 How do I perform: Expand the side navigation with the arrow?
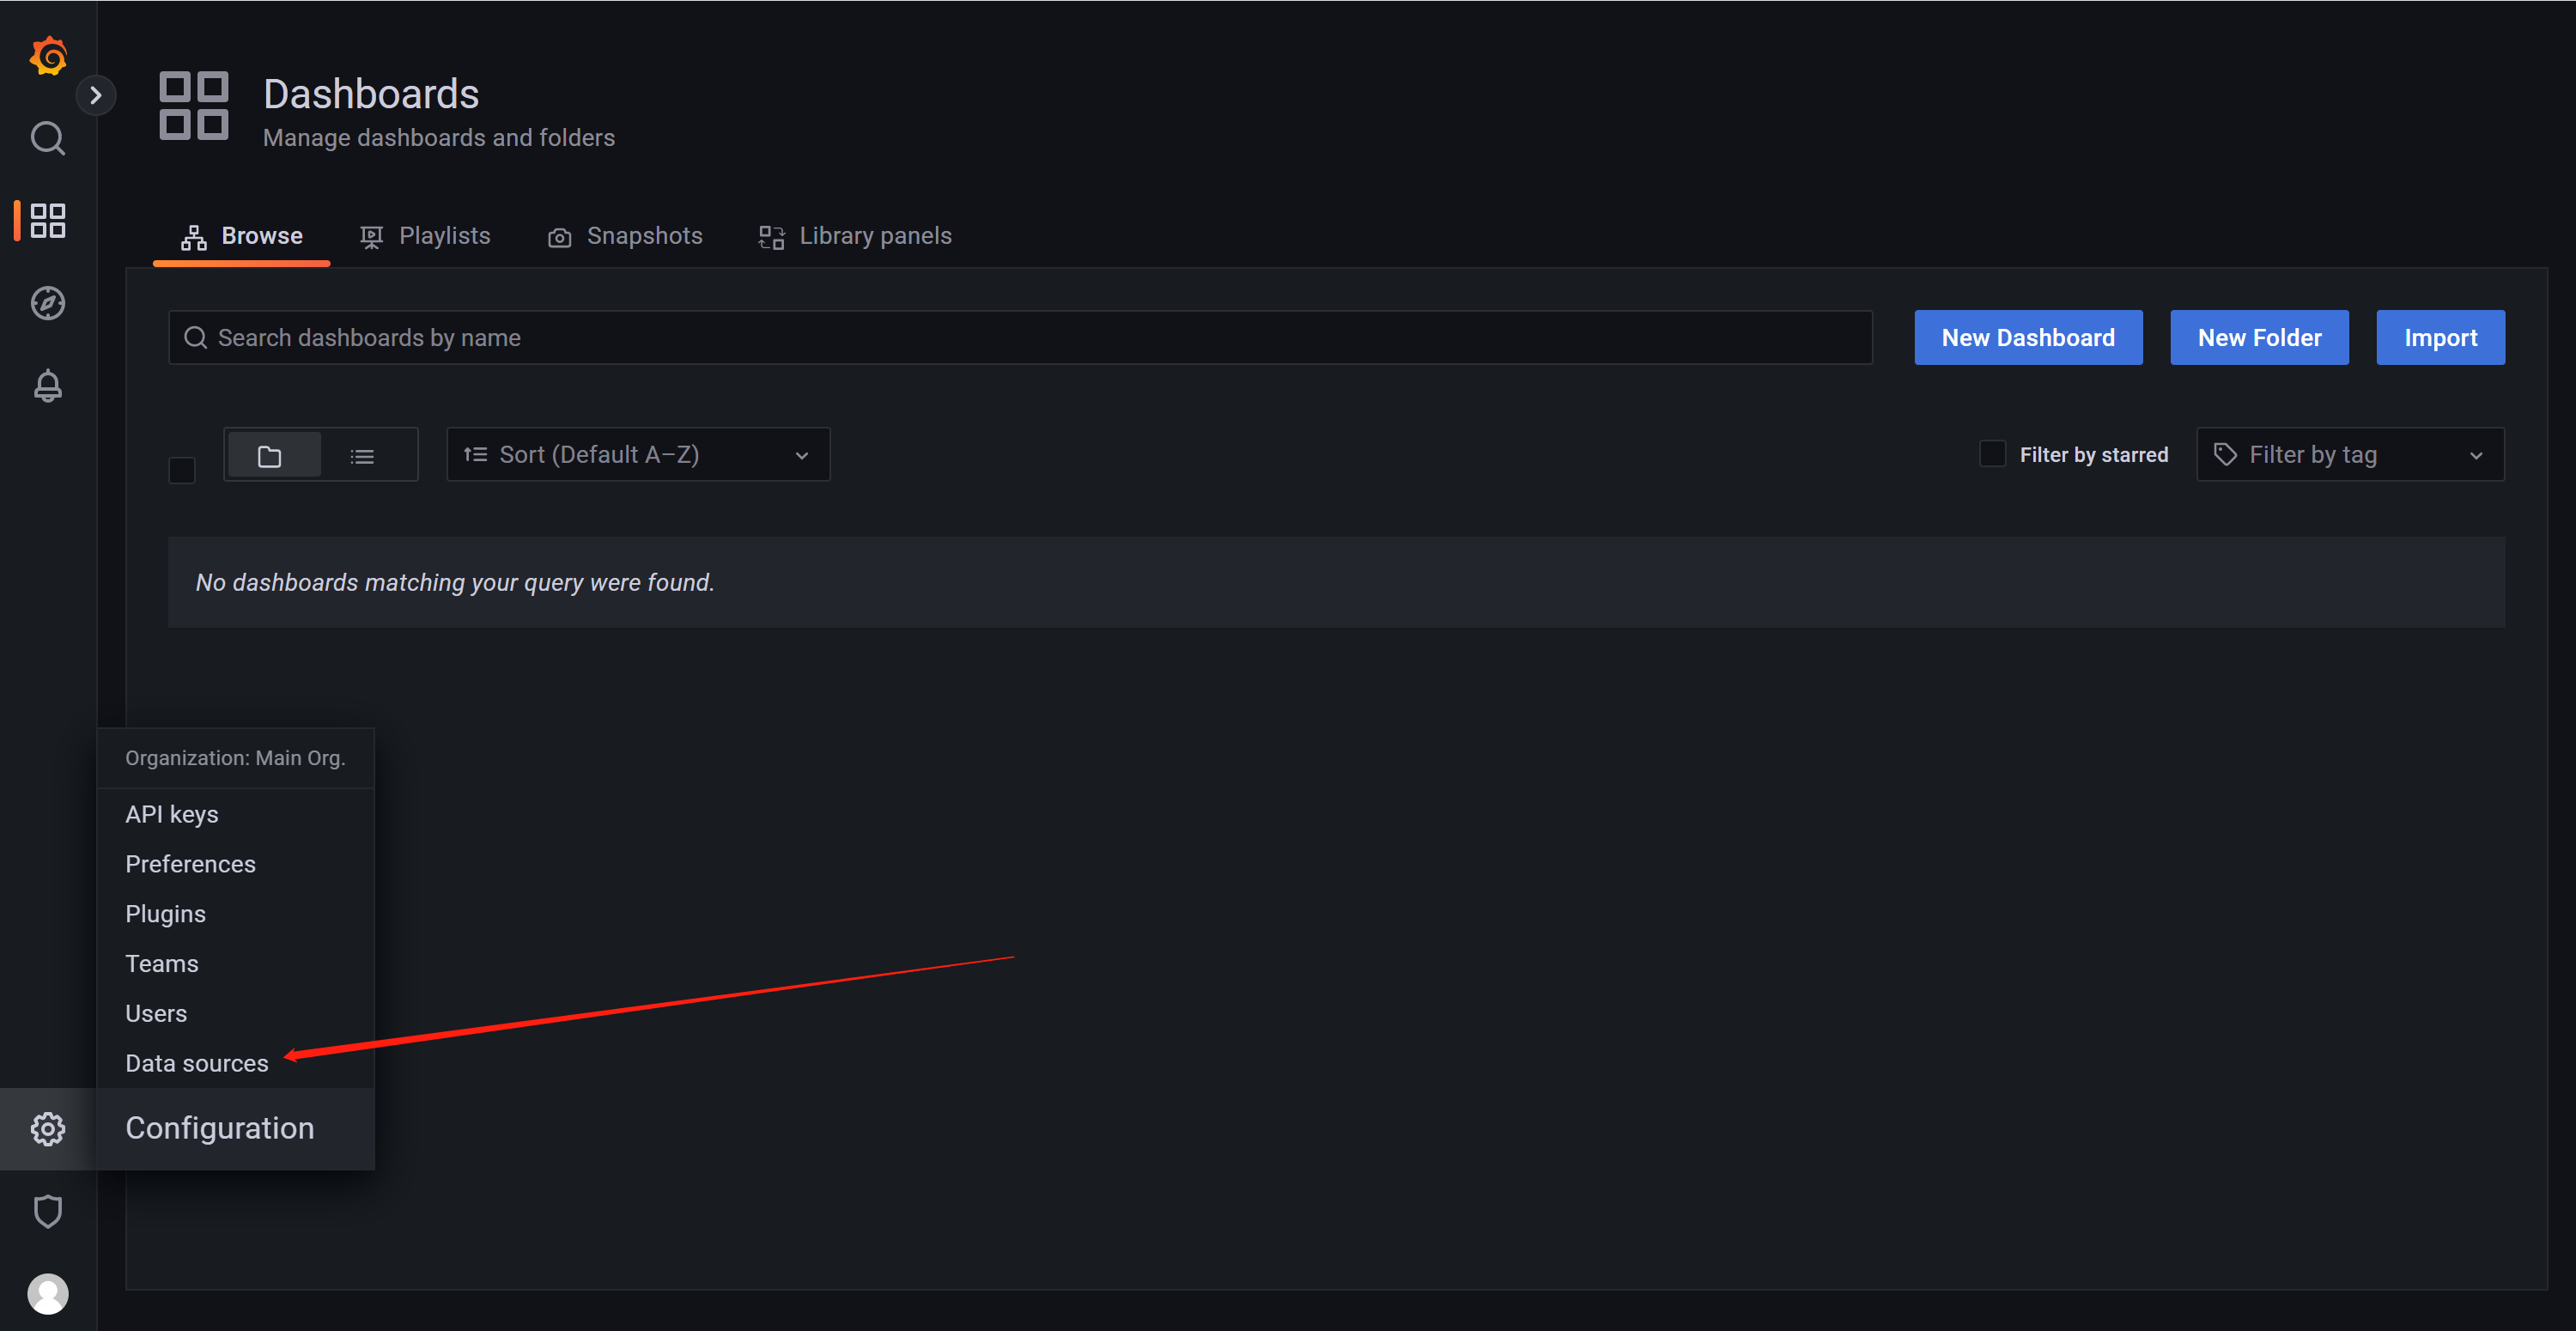coord(96,96)
